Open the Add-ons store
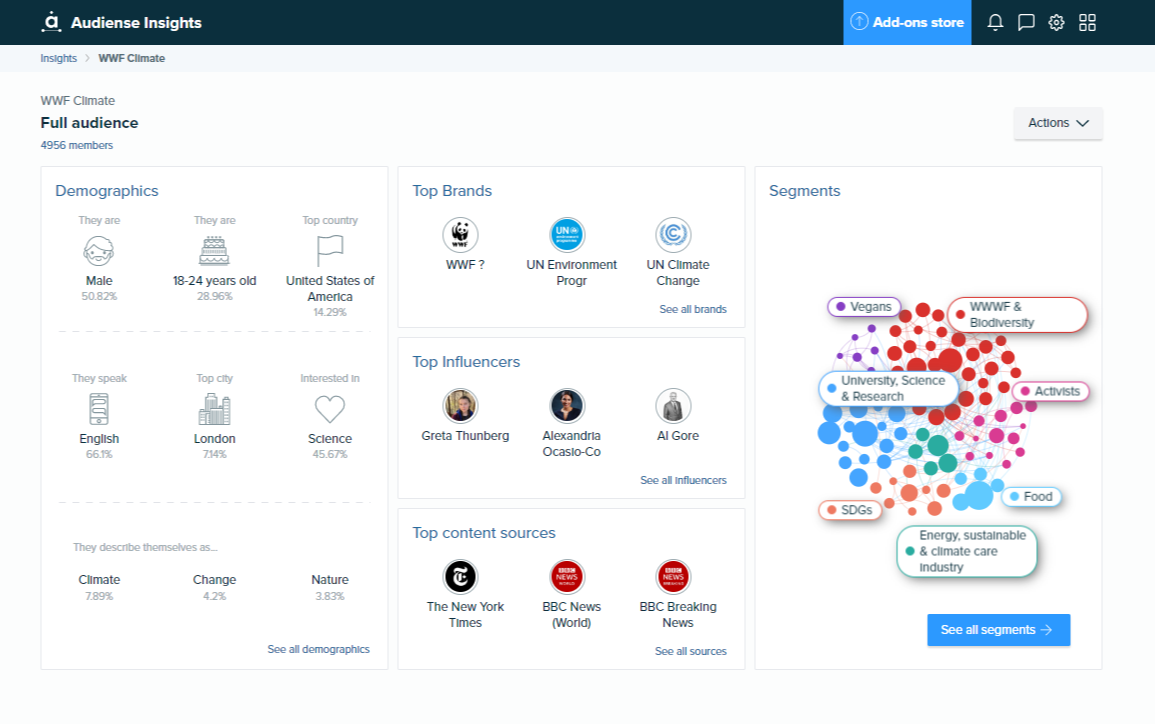1155x724 pixels. click(x=908, y=22)
